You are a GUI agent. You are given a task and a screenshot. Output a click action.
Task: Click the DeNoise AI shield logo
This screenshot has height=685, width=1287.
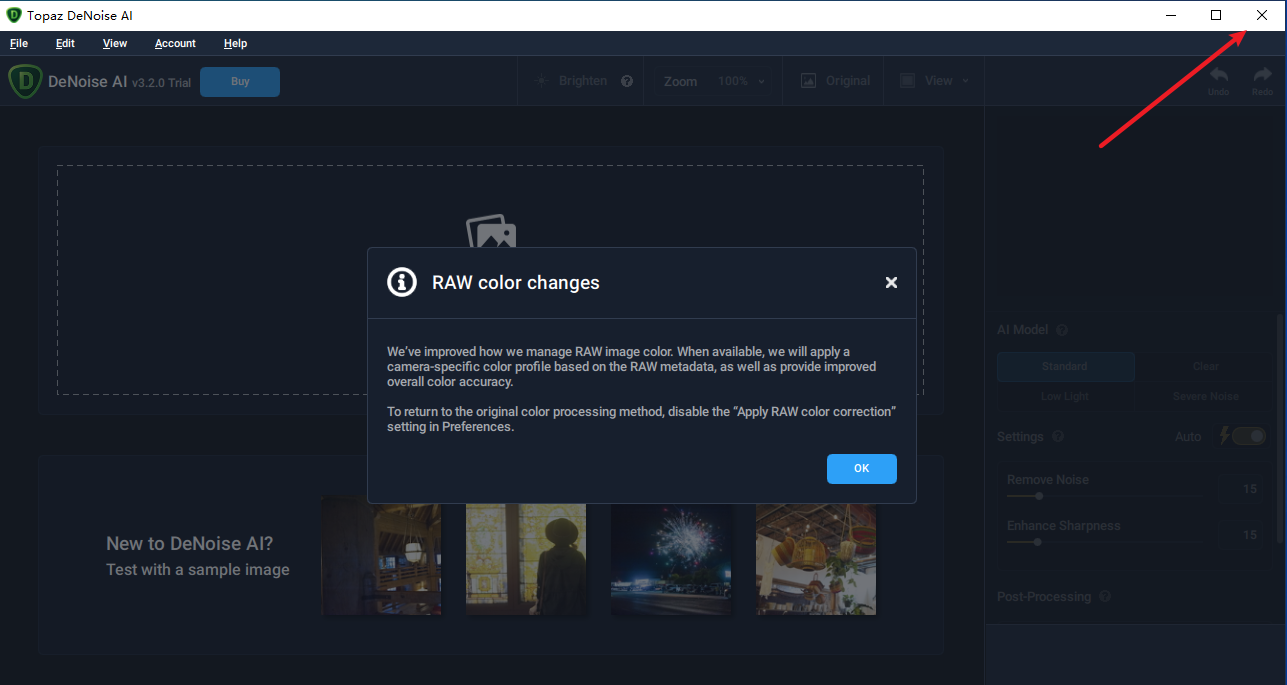click(24, 82)
